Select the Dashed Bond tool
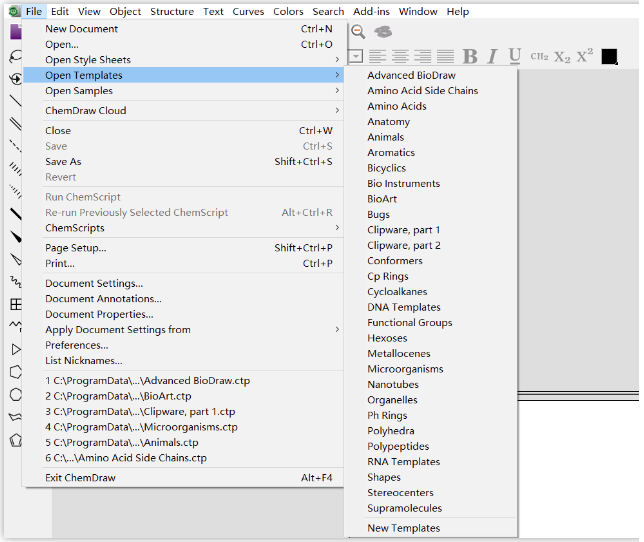Image resolution: width=644 pixels, height=542 pixels. click(16, 146)
